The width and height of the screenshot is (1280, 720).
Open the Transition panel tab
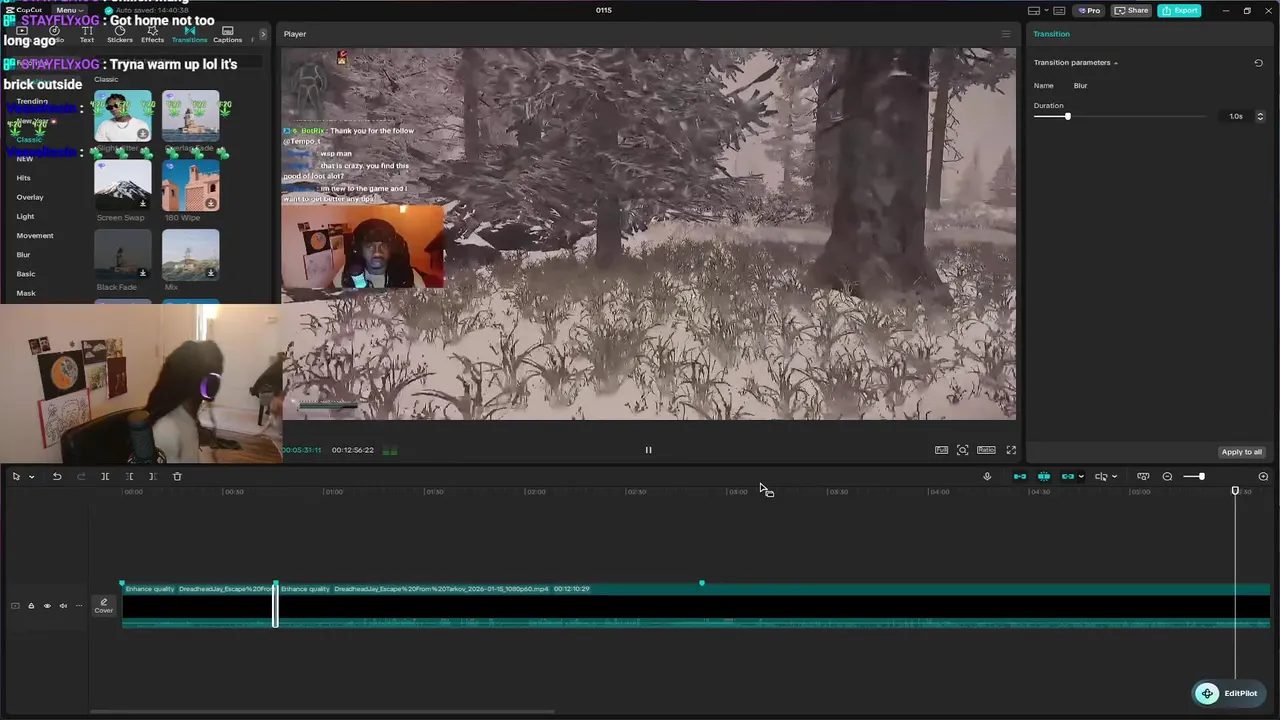tap(1052, 34)
